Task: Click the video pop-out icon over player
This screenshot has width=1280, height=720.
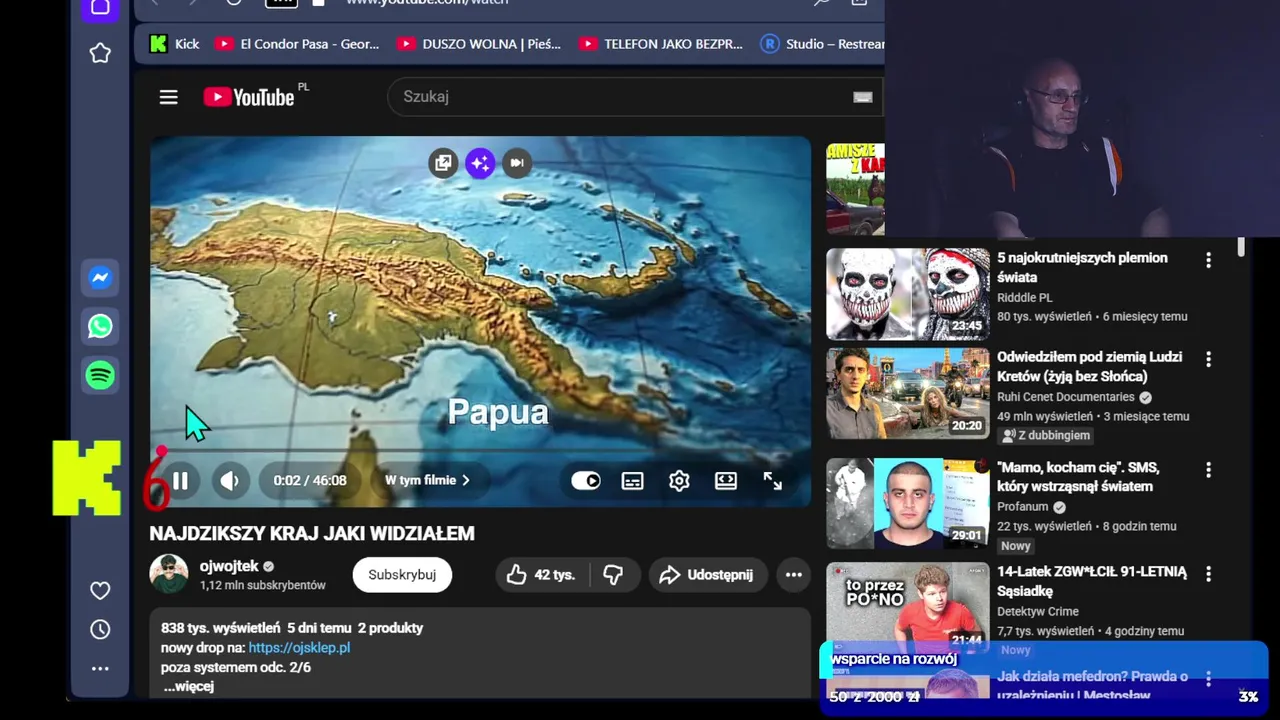Action: pos(443,163)
